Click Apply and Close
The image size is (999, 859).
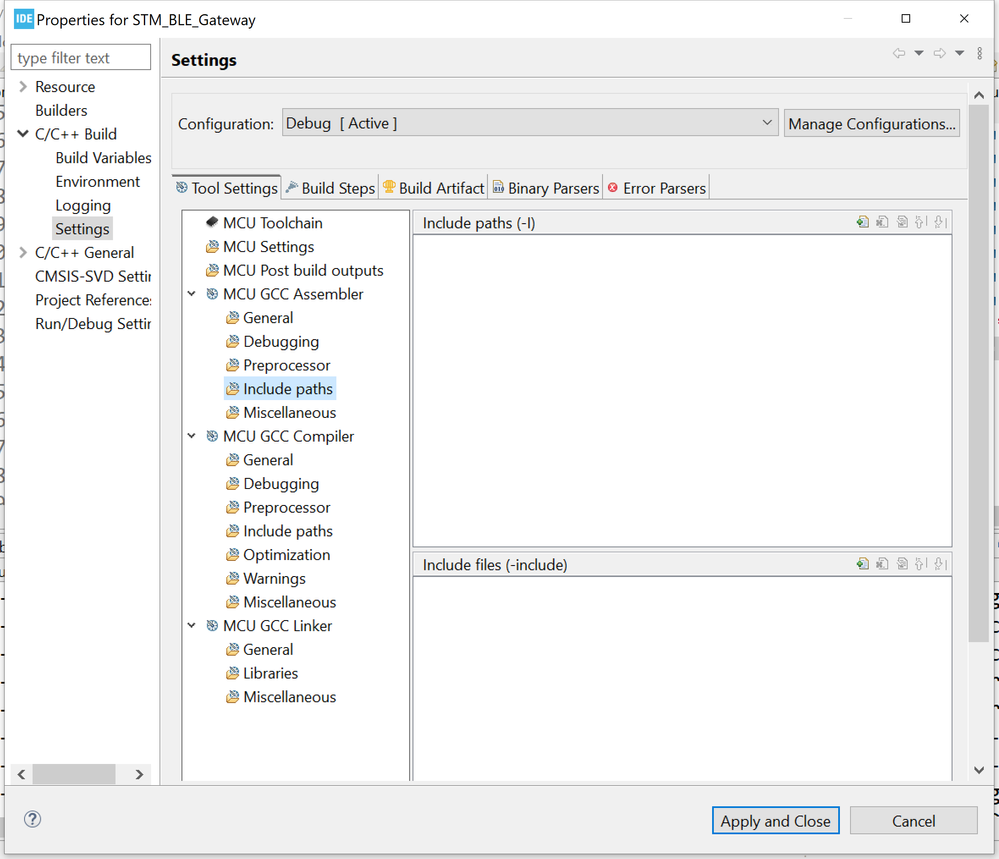point(775,821)
